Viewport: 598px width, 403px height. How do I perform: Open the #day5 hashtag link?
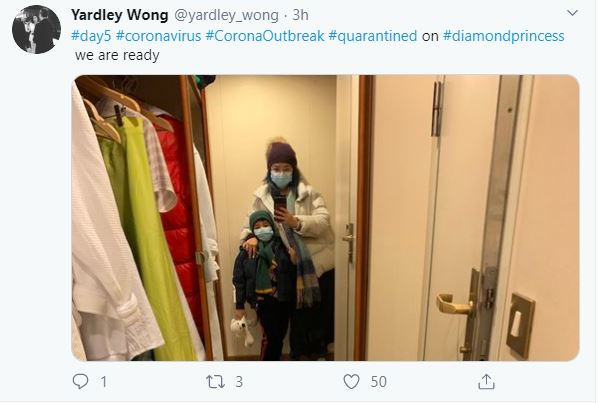tap(91, 36)
